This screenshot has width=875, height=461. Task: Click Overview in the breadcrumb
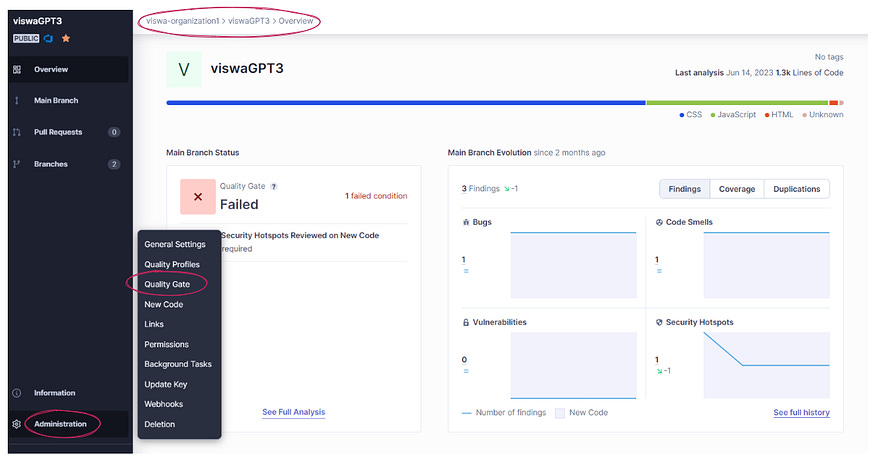pos(296,21)
